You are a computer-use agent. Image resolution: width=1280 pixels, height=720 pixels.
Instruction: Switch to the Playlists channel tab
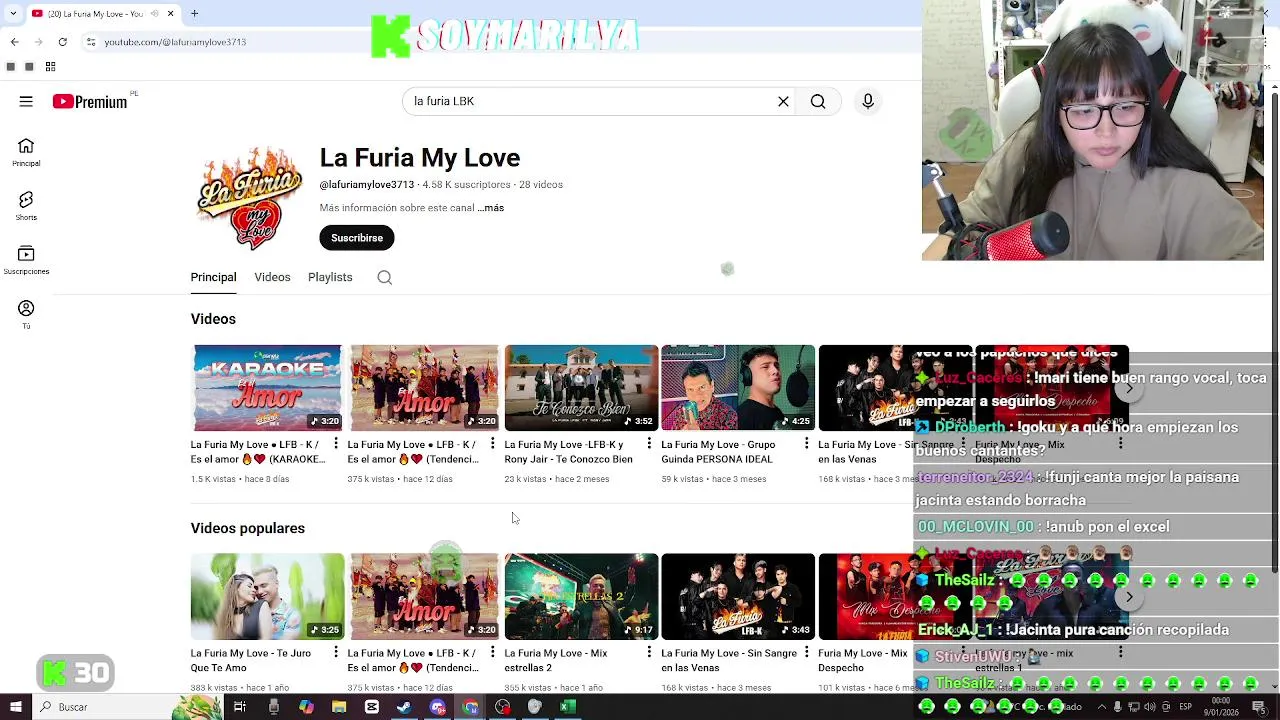point(330,278)
